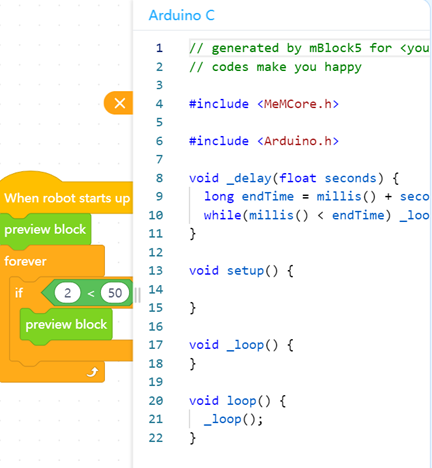Edit the value 50 in the comparison
Screen dimensions: 432x468
click(x=115, y=293)
